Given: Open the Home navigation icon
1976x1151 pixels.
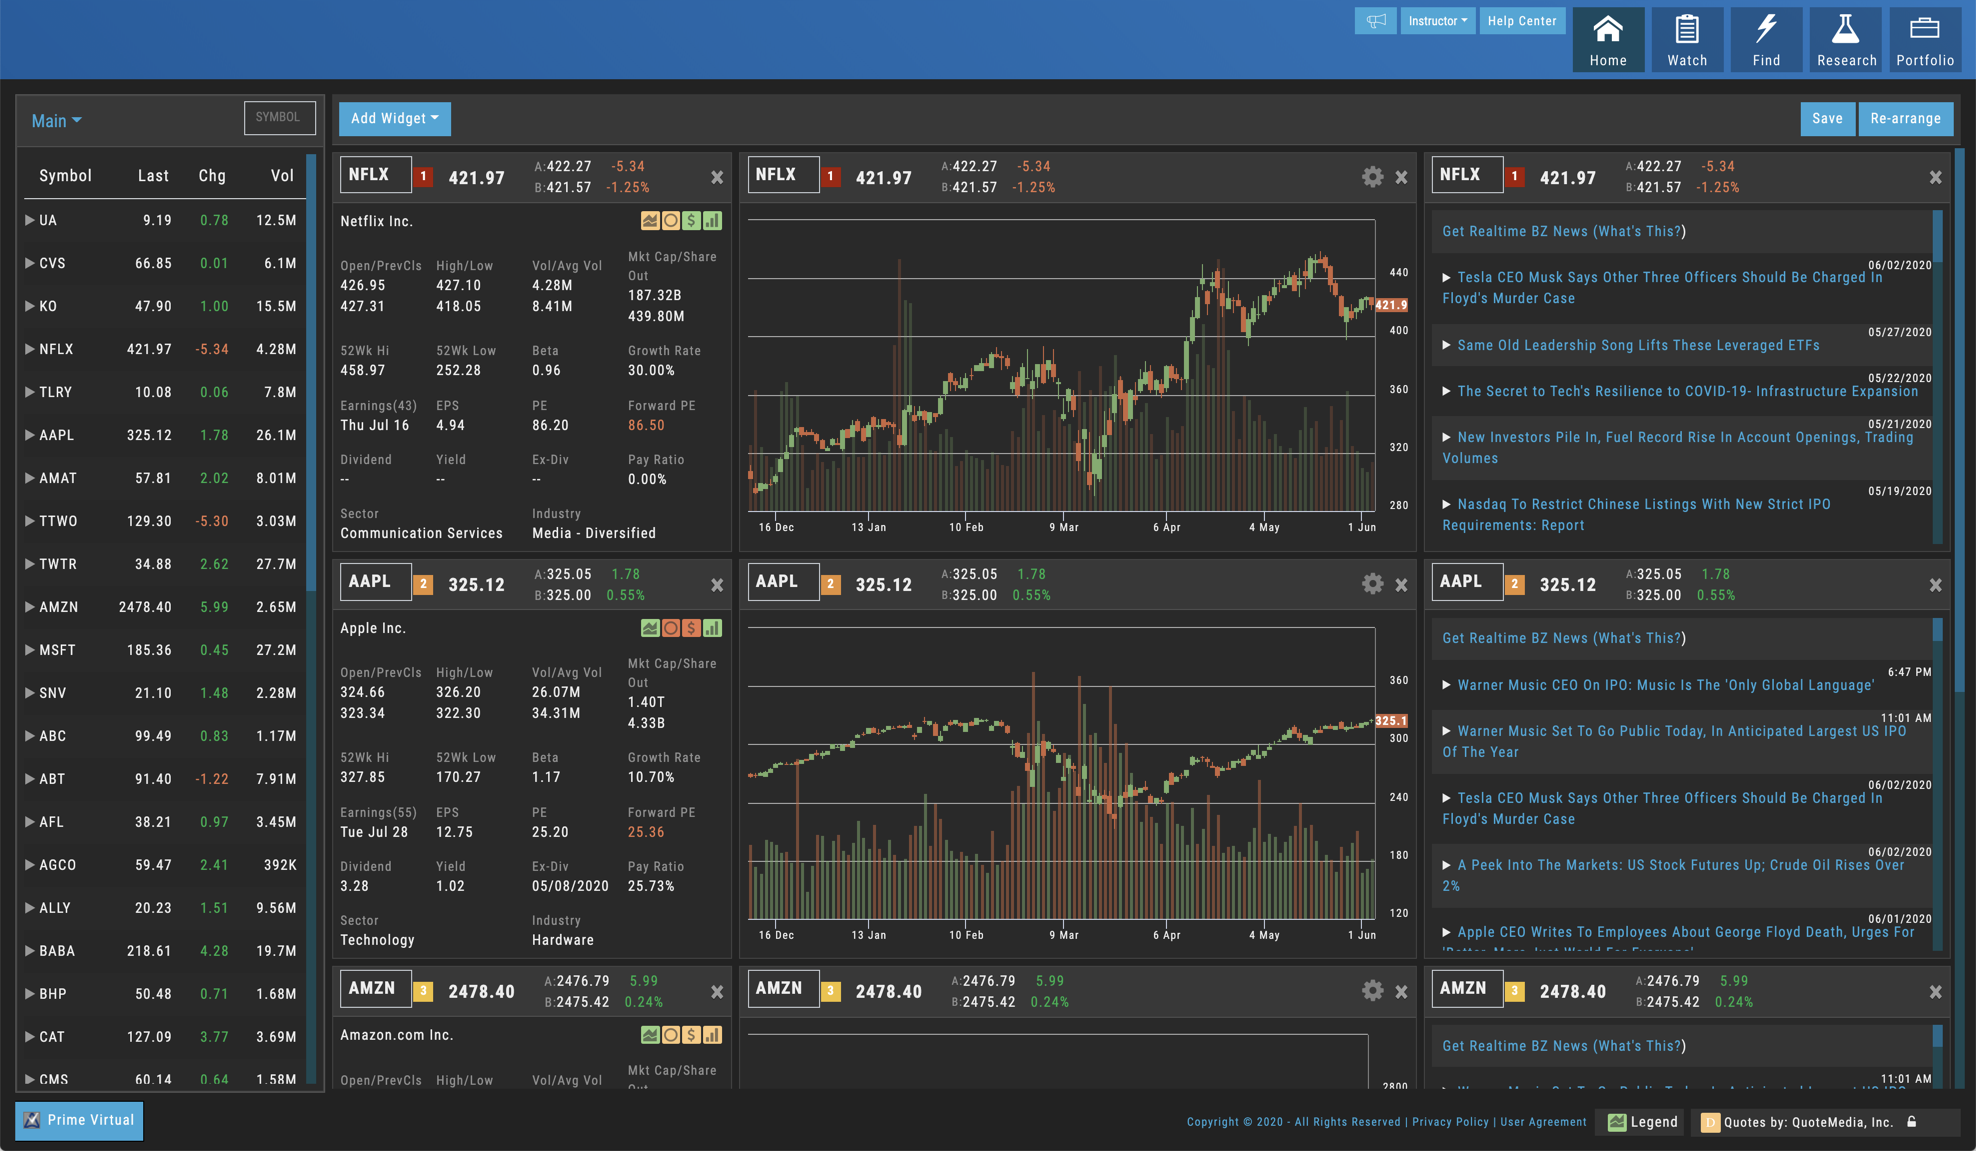Looking at the screenshot, I should pos(1607,39).
